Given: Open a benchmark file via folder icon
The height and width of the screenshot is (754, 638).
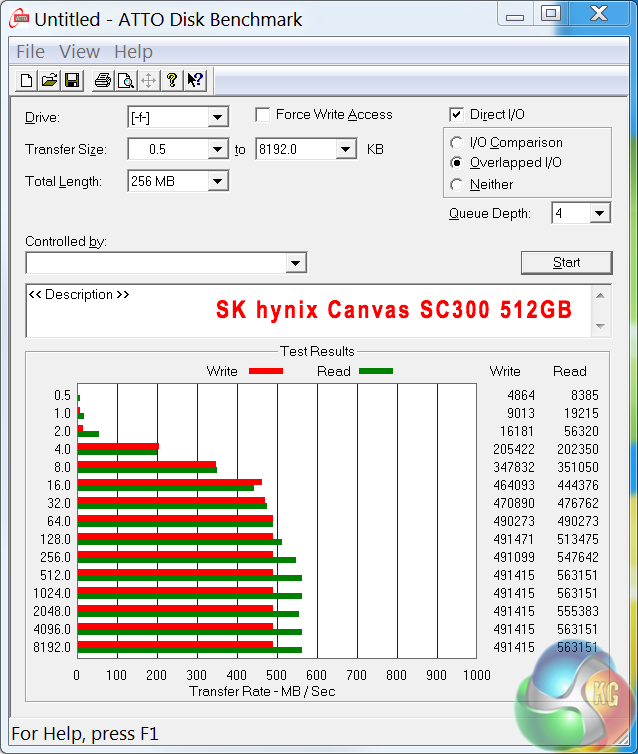Looking at the screenshot, I should [x=49, y=81].
